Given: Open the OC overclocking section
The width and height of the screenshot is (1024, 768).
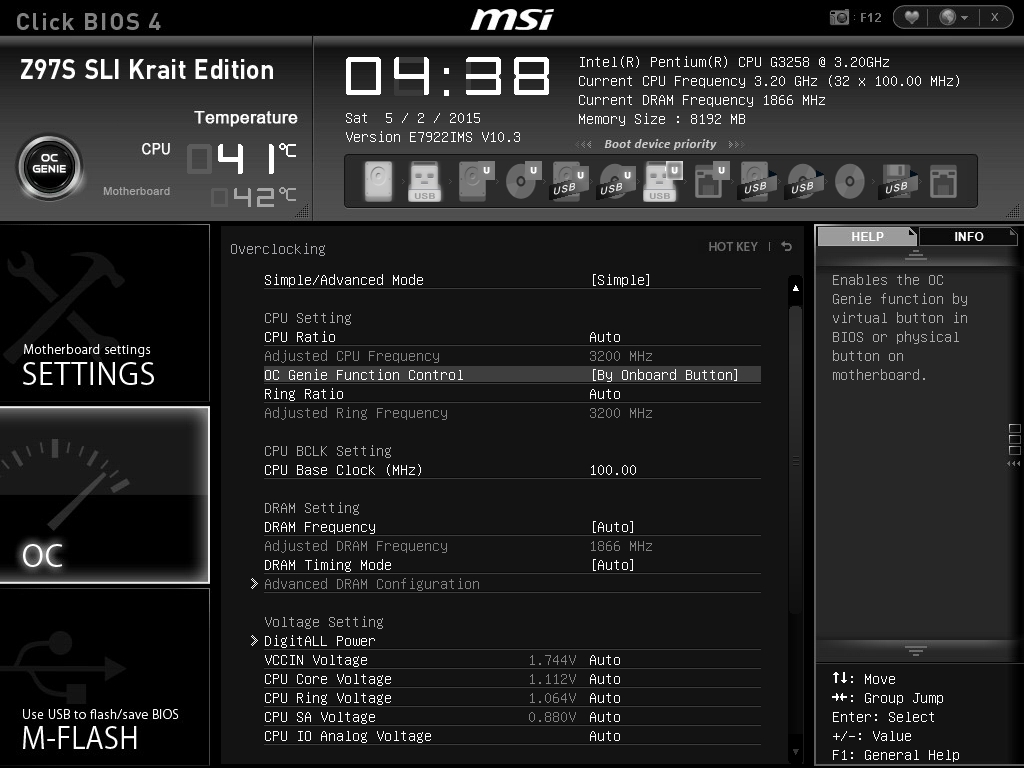Looking at the screenshot, I should (x=104, y=495).
